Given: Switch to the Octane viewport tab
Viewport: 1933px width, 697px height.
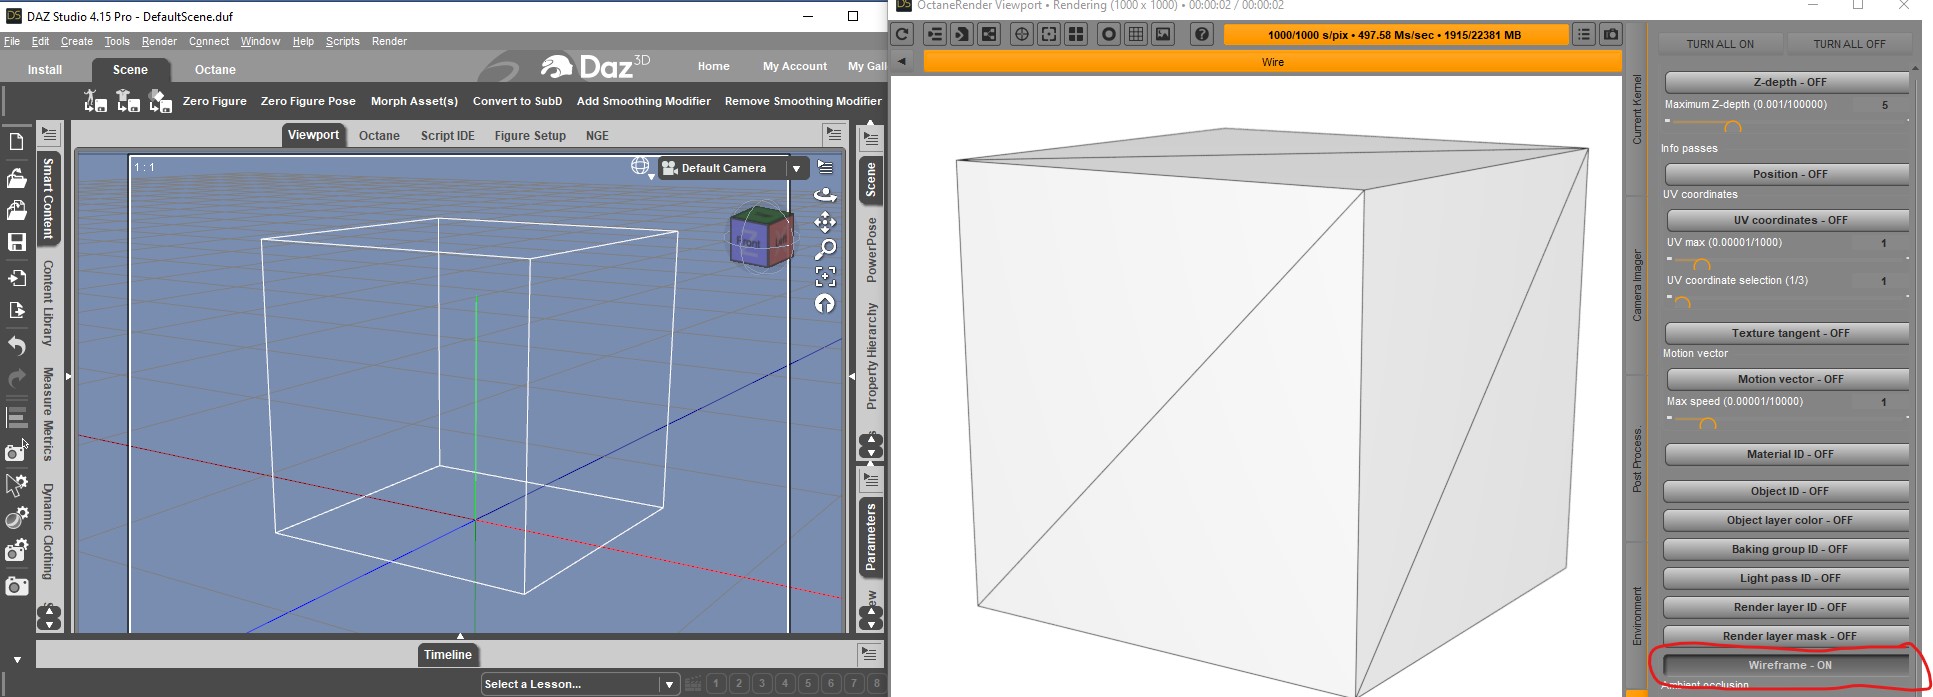Looking at the screenshot, I should click(x=379, y=135).
